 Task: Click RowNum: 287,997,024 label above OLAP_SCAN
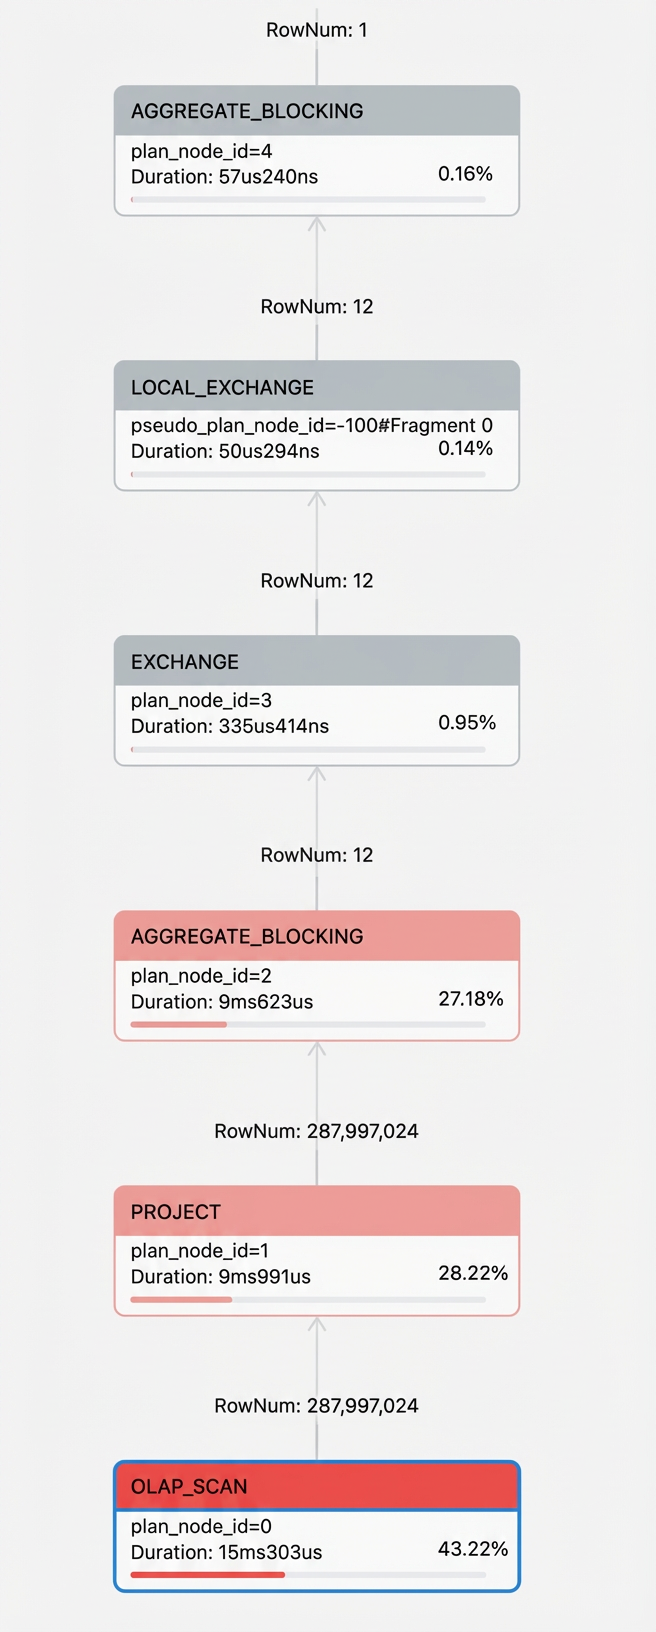pyautogui.click(x=317, y=1406)
